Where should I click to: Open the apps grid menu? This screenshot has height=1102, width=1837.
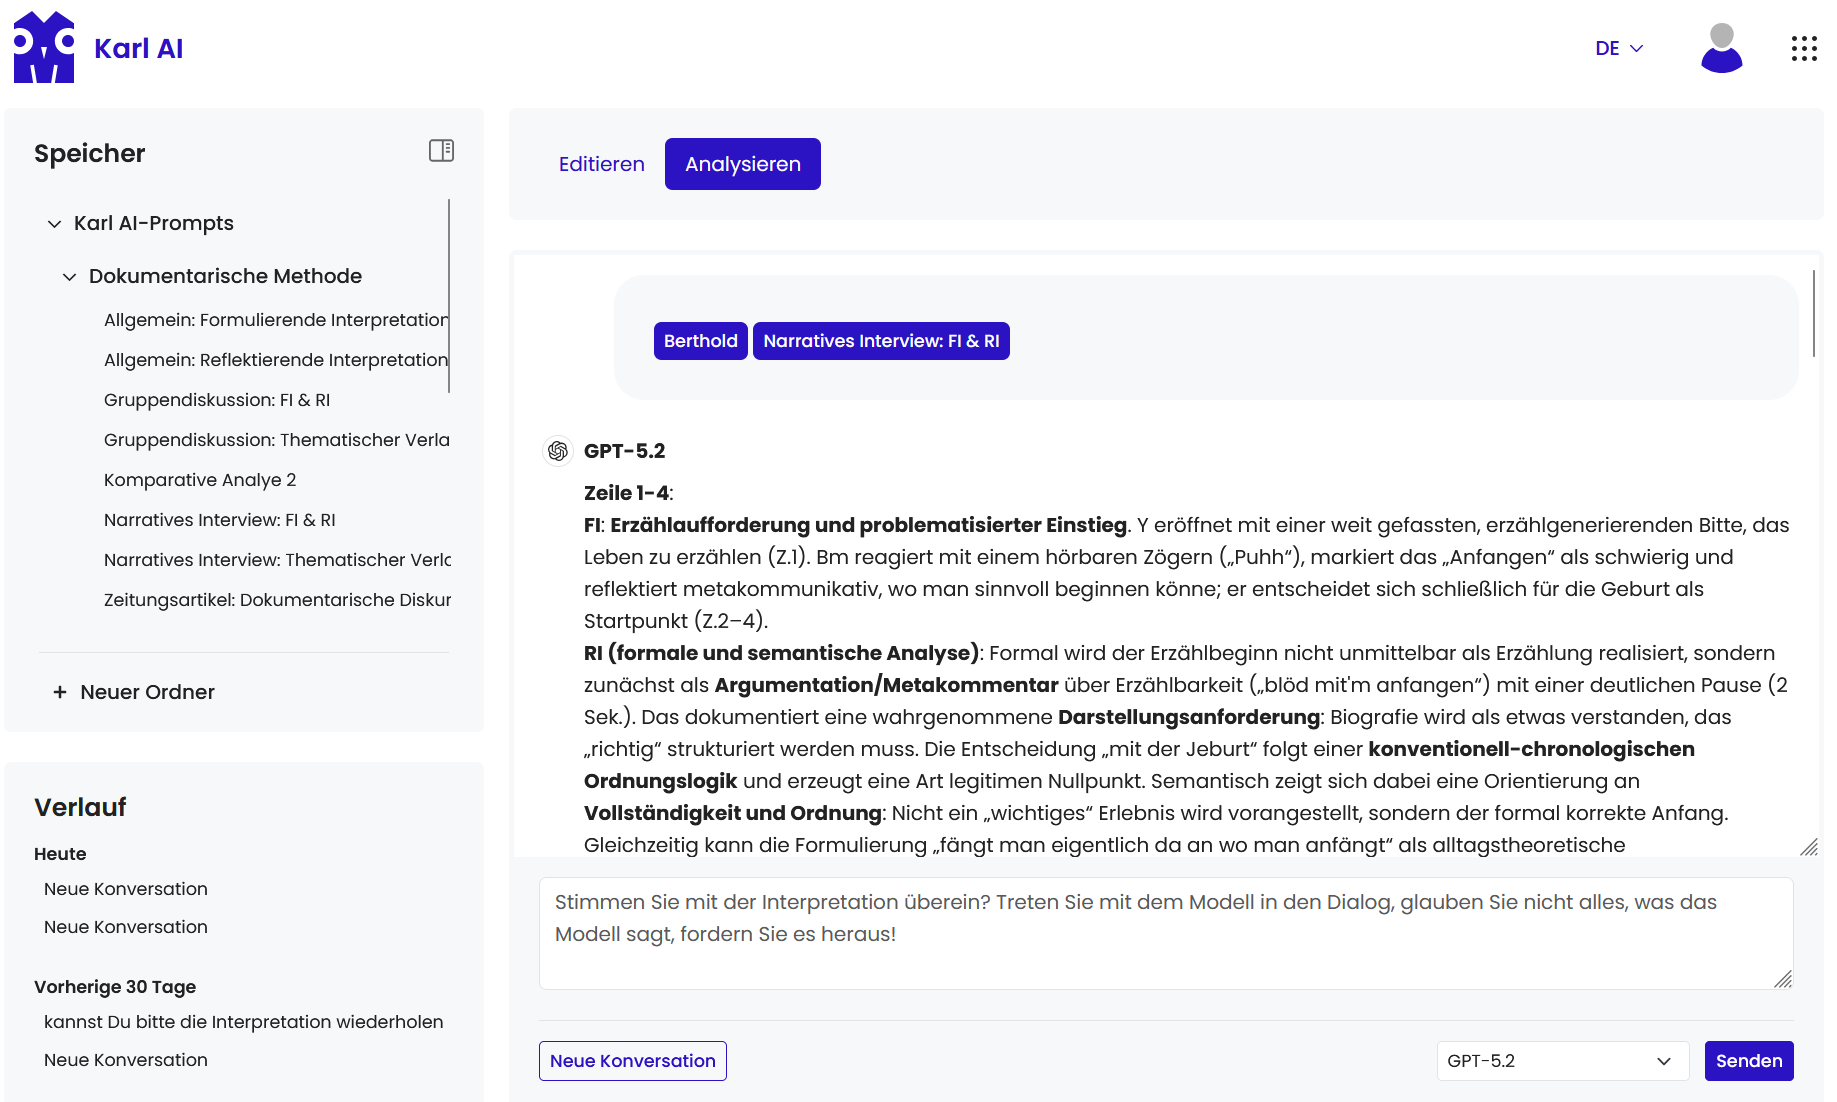pos(1804,48)
